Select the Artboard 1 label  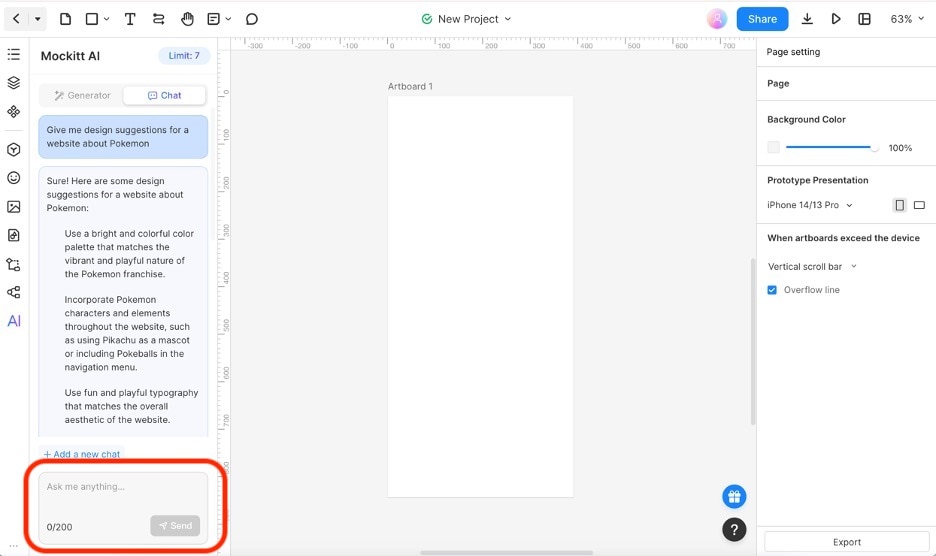pyautogui.click(x=410, y=87)
